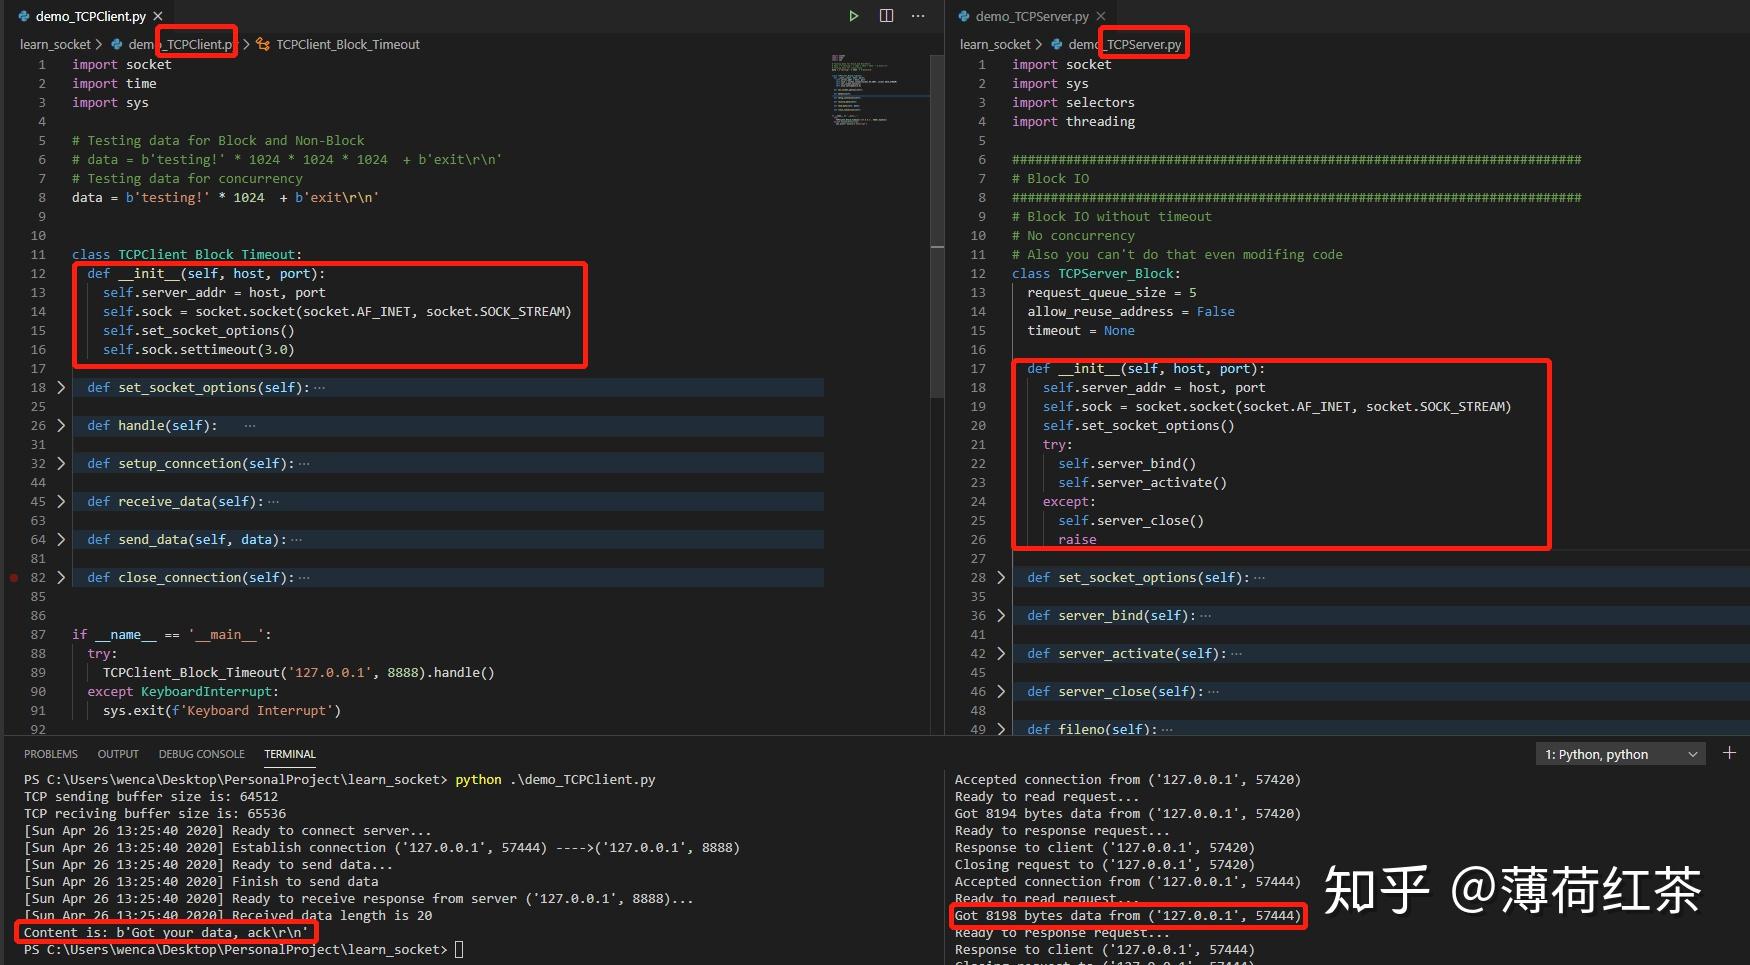Screen dimensions: 1750x965
Task: Expand folded set_socket_options in client editor
Action: [x=61, y=388]
